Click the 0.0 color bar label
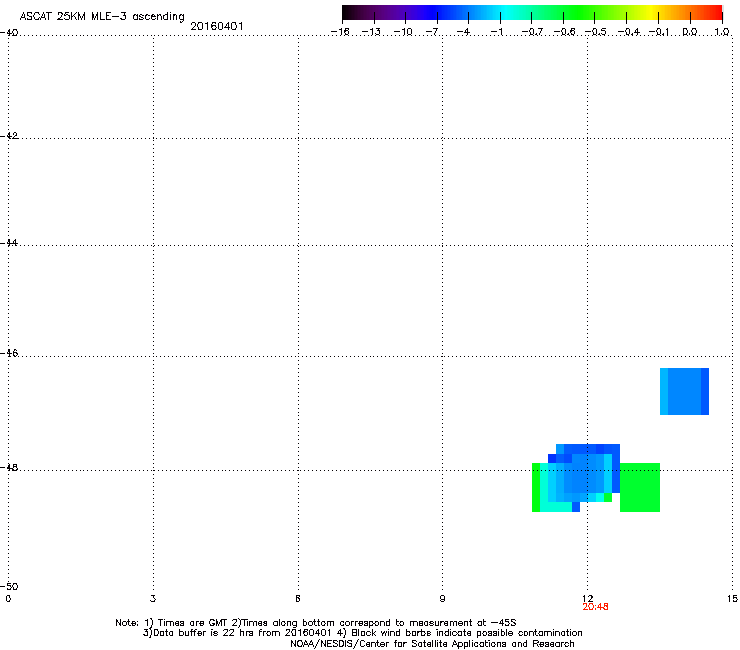Image resolution: width=740 pixels, height=650 pixels. pyautogui.click(x=690, y=32)
